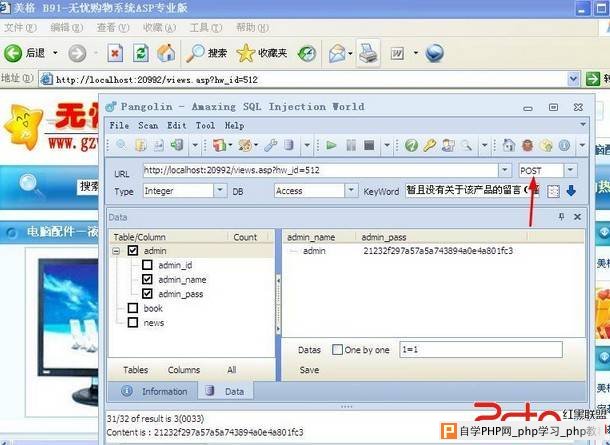Click the green export arrow icon in Pangolin
The height and width of the screenshot is (445, 610).
click(x=177, y=145)
